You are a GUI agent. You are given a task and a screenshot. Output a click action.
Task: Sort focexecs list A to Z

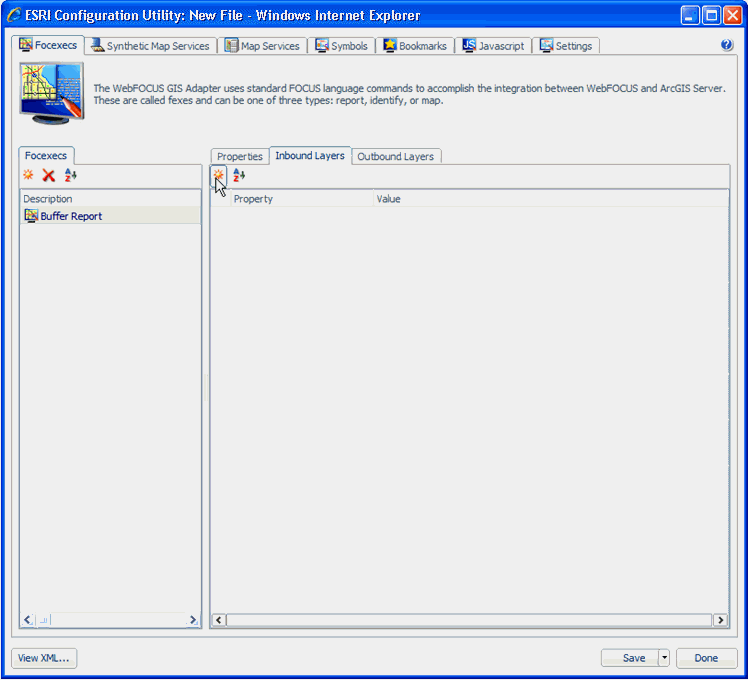[x=70, y=175]
